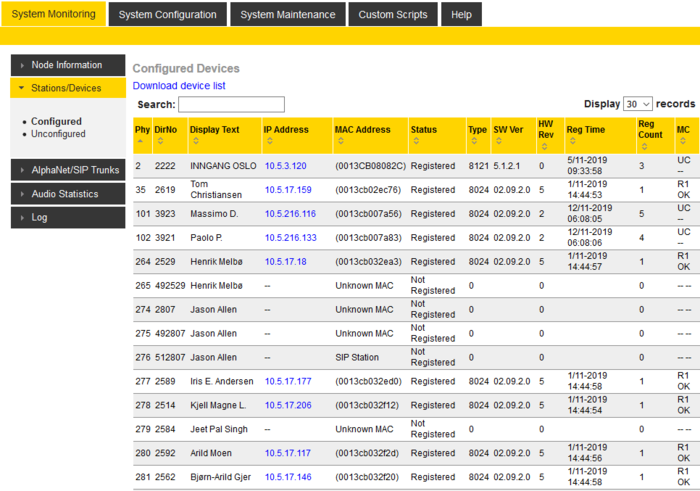Sort by MAC Address column icon
The width and height of the screenshot is (700, 491).
[x=339, y=141]
